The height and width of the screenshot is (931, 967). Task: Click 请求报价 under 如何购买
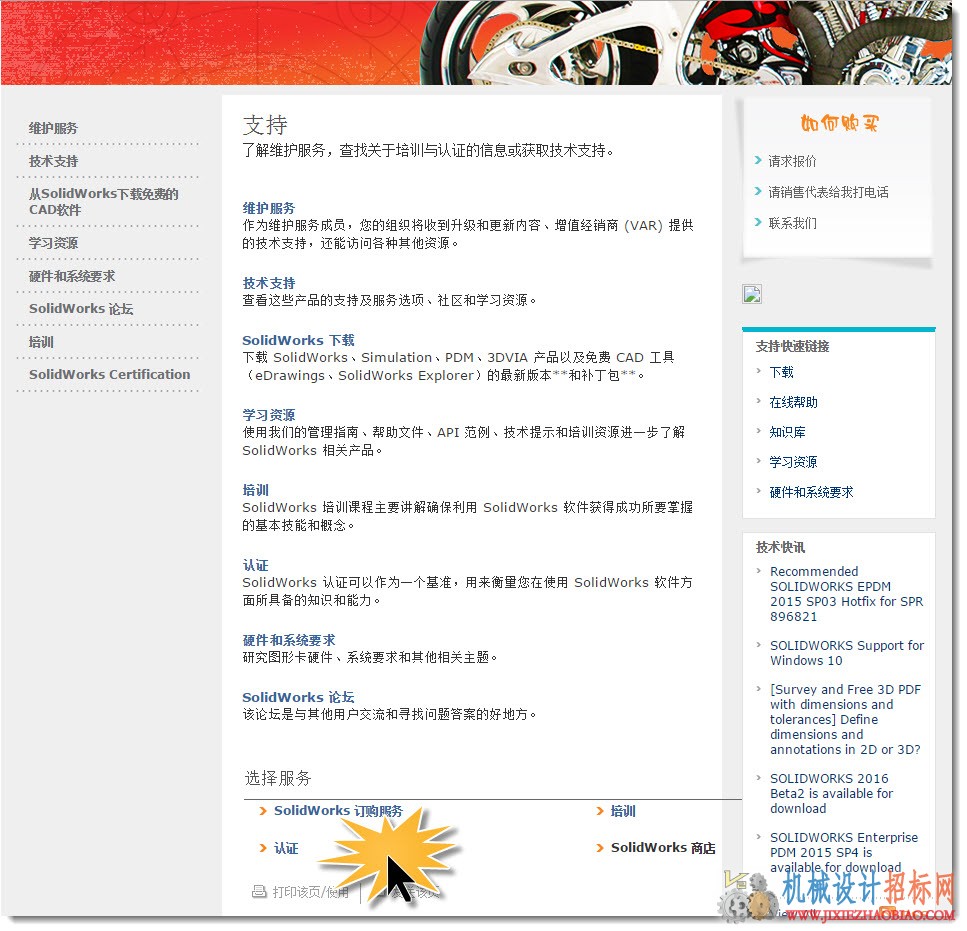(x=792, y=162)
